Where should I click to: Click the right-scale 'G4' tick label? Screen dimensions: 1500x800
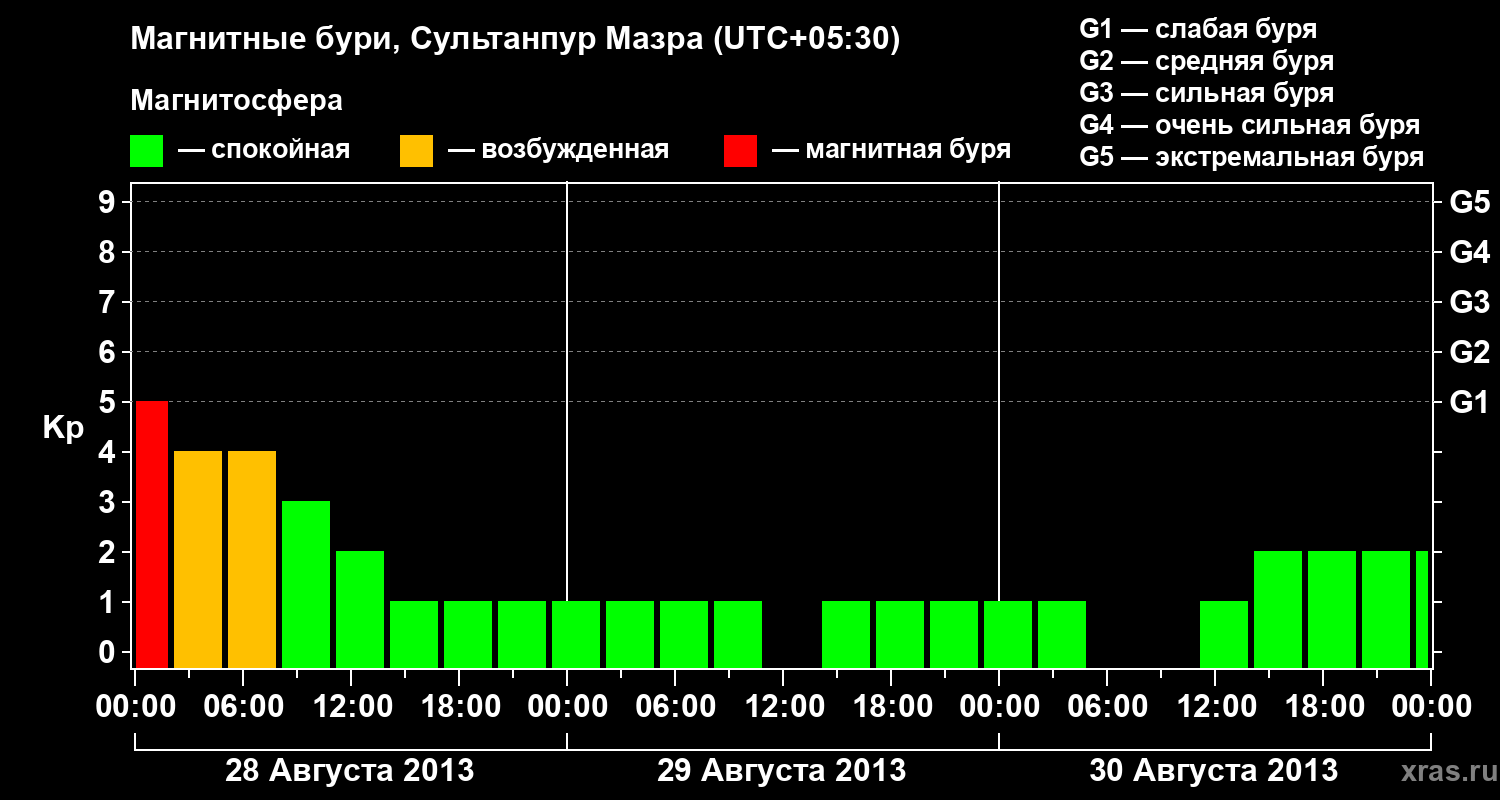click(1469, 253)
